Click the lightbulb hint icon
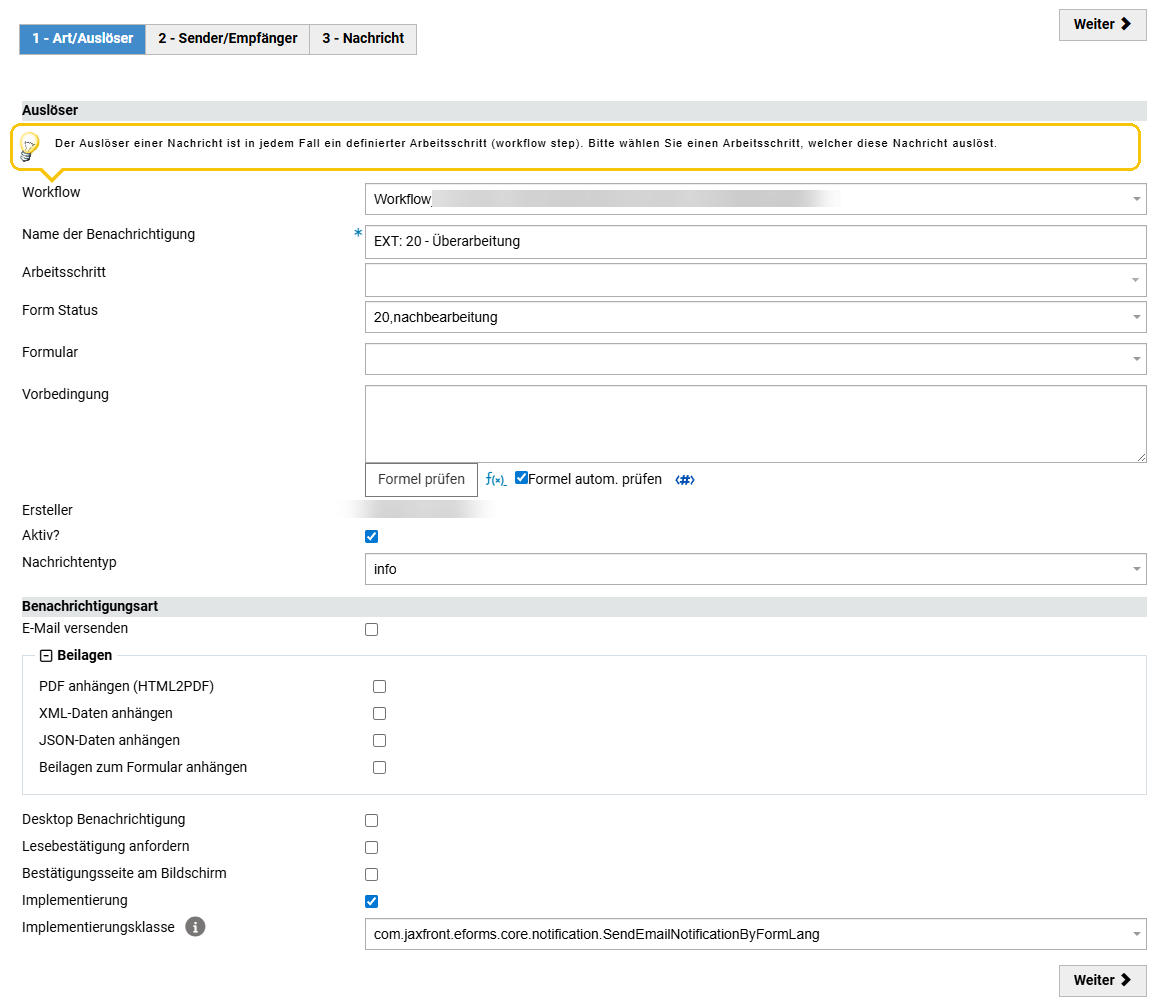The width and height of the screenshot is (1162, 1007). point(30,146)
